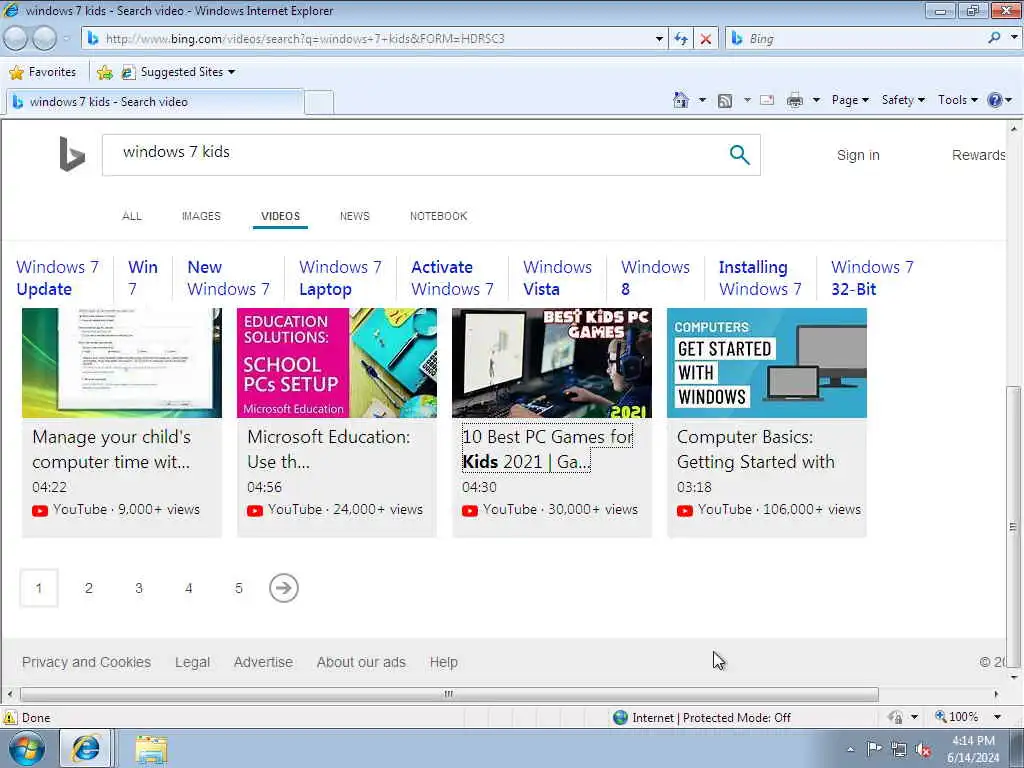Open the Privacy and Cookies link
The image size is (1024, 768).
point(86,662)
